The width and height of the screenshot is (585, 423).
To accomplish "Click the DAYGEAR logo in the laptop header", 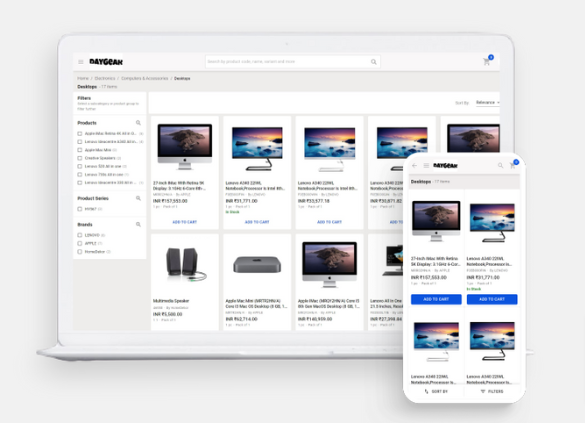I will point(106,62).
